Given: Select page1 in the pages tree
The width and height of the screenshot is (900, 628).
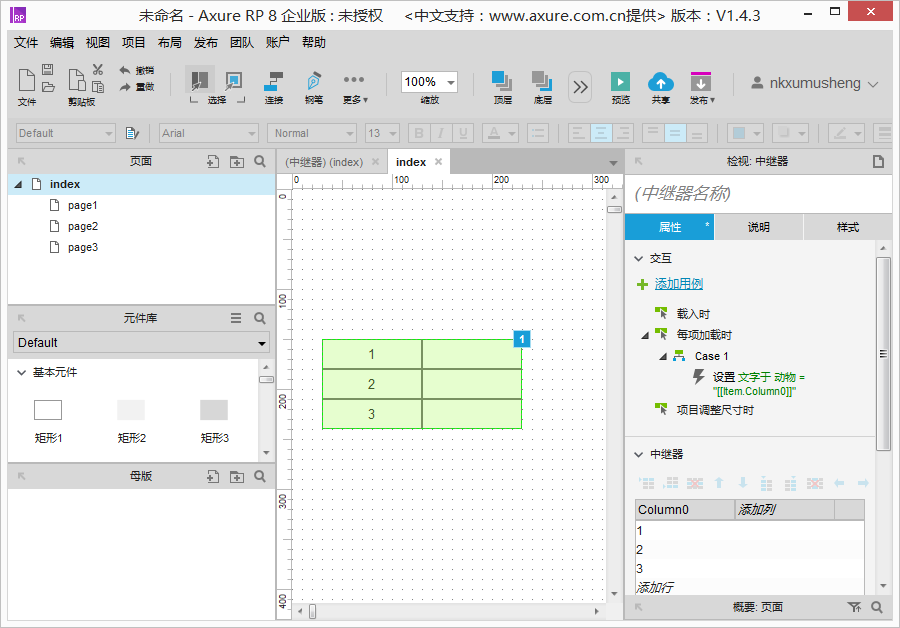Looking at the screenshot, I should point(83,206).
